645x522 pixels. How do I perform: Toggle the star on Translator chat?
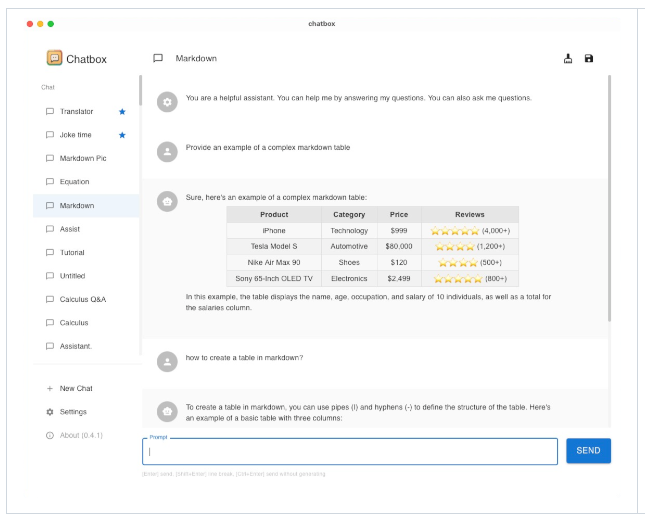click(122, 111)
